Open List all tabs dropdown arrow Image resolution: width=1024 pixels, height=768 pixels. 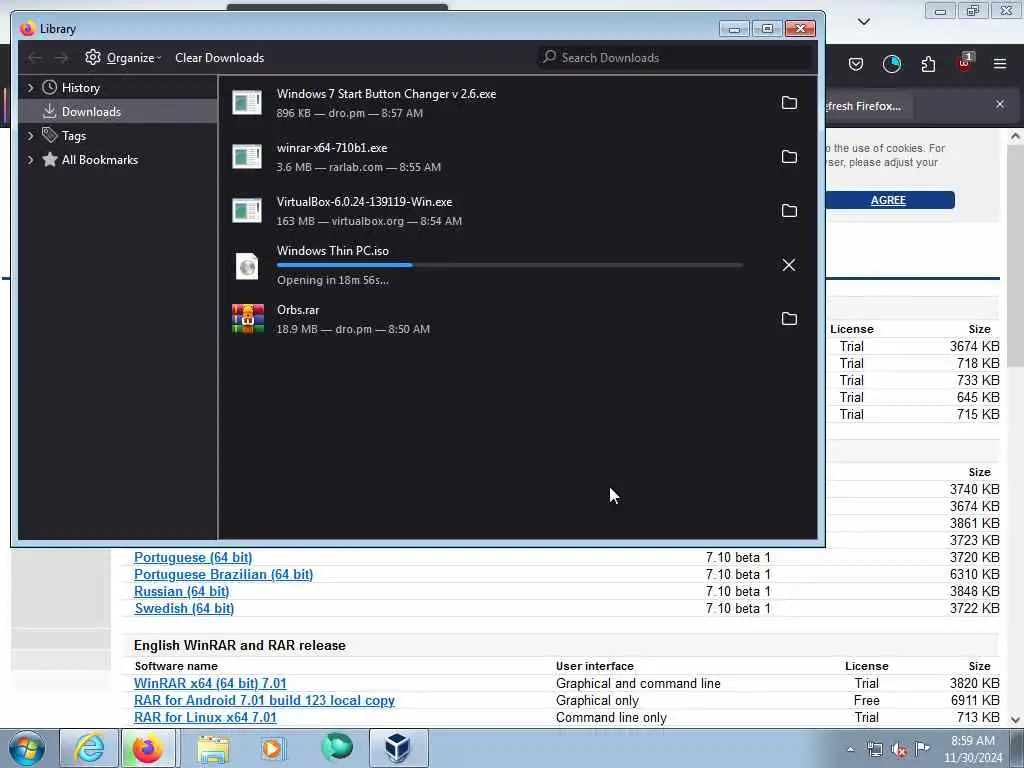click(x=863, y=22)
